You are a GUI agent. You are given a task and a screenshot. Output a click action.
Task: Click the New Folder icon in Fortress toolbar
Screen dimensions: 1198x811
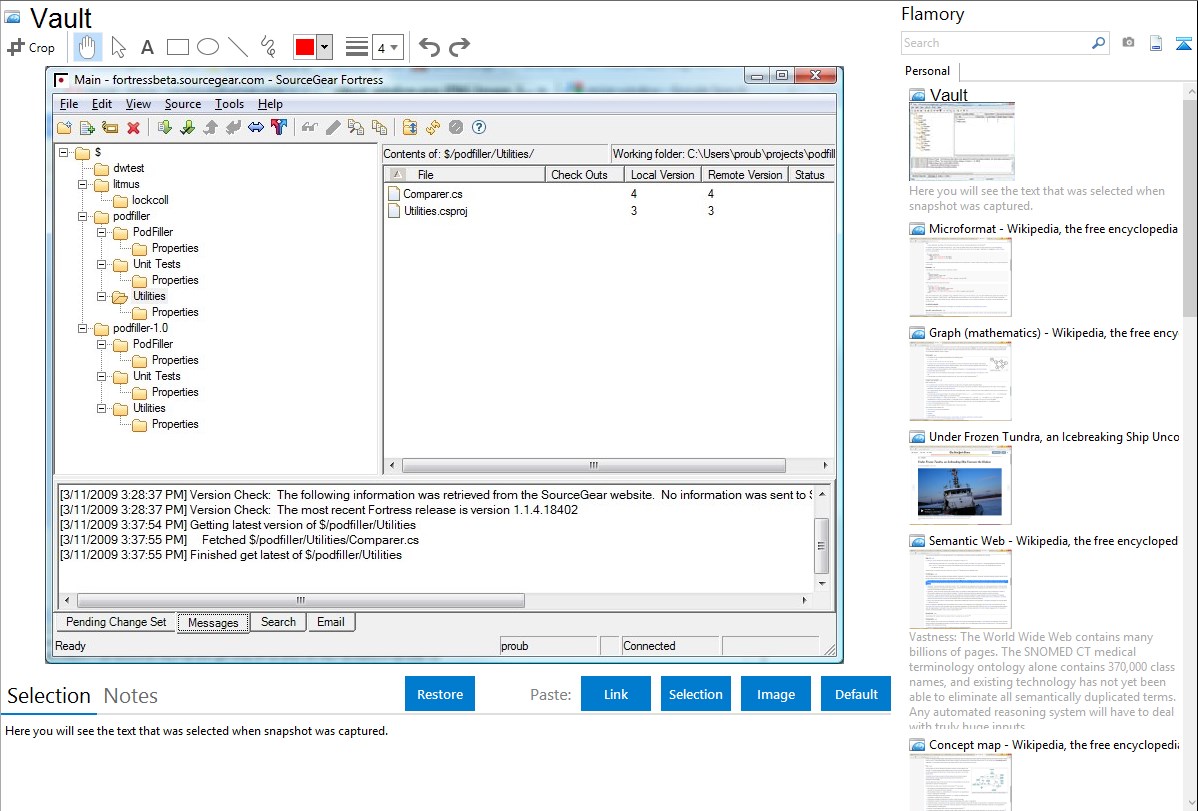tap(64, 128)
